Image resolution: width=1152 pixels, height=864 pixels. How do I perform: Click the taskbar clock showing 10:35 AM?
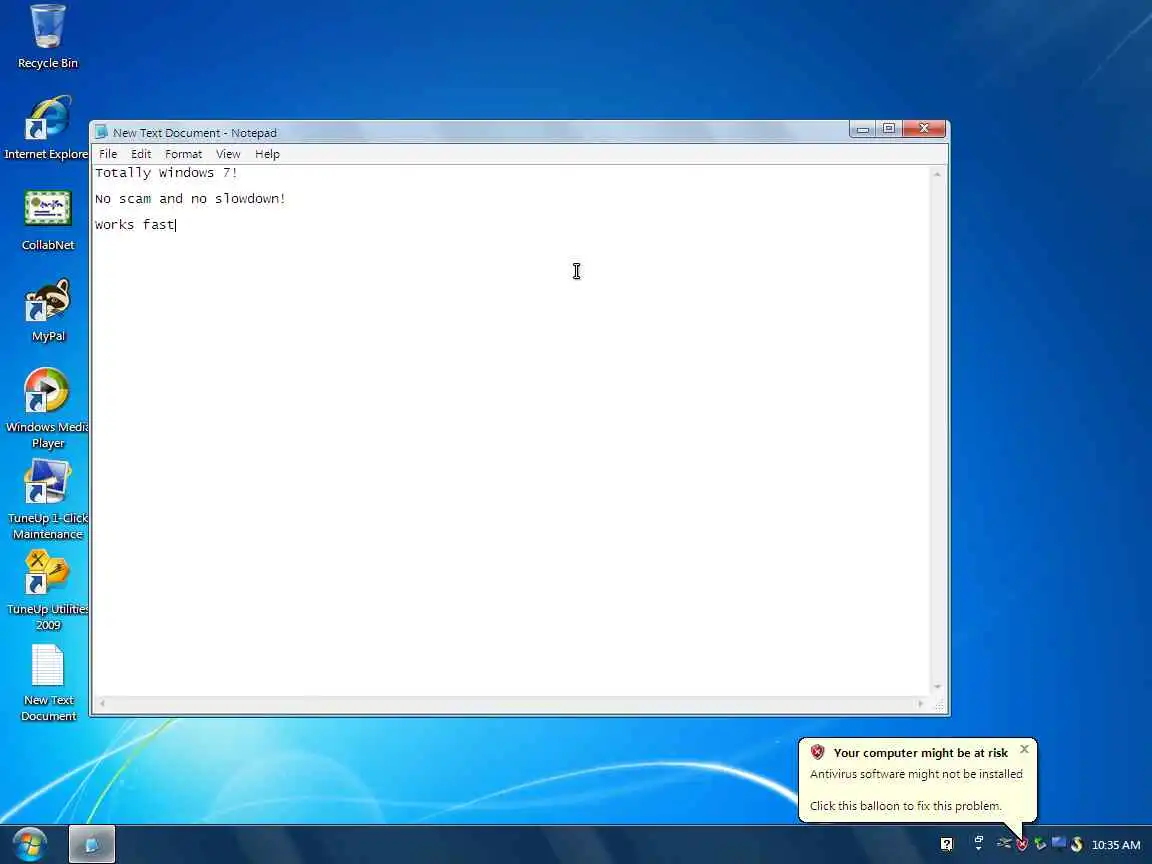1116,845
